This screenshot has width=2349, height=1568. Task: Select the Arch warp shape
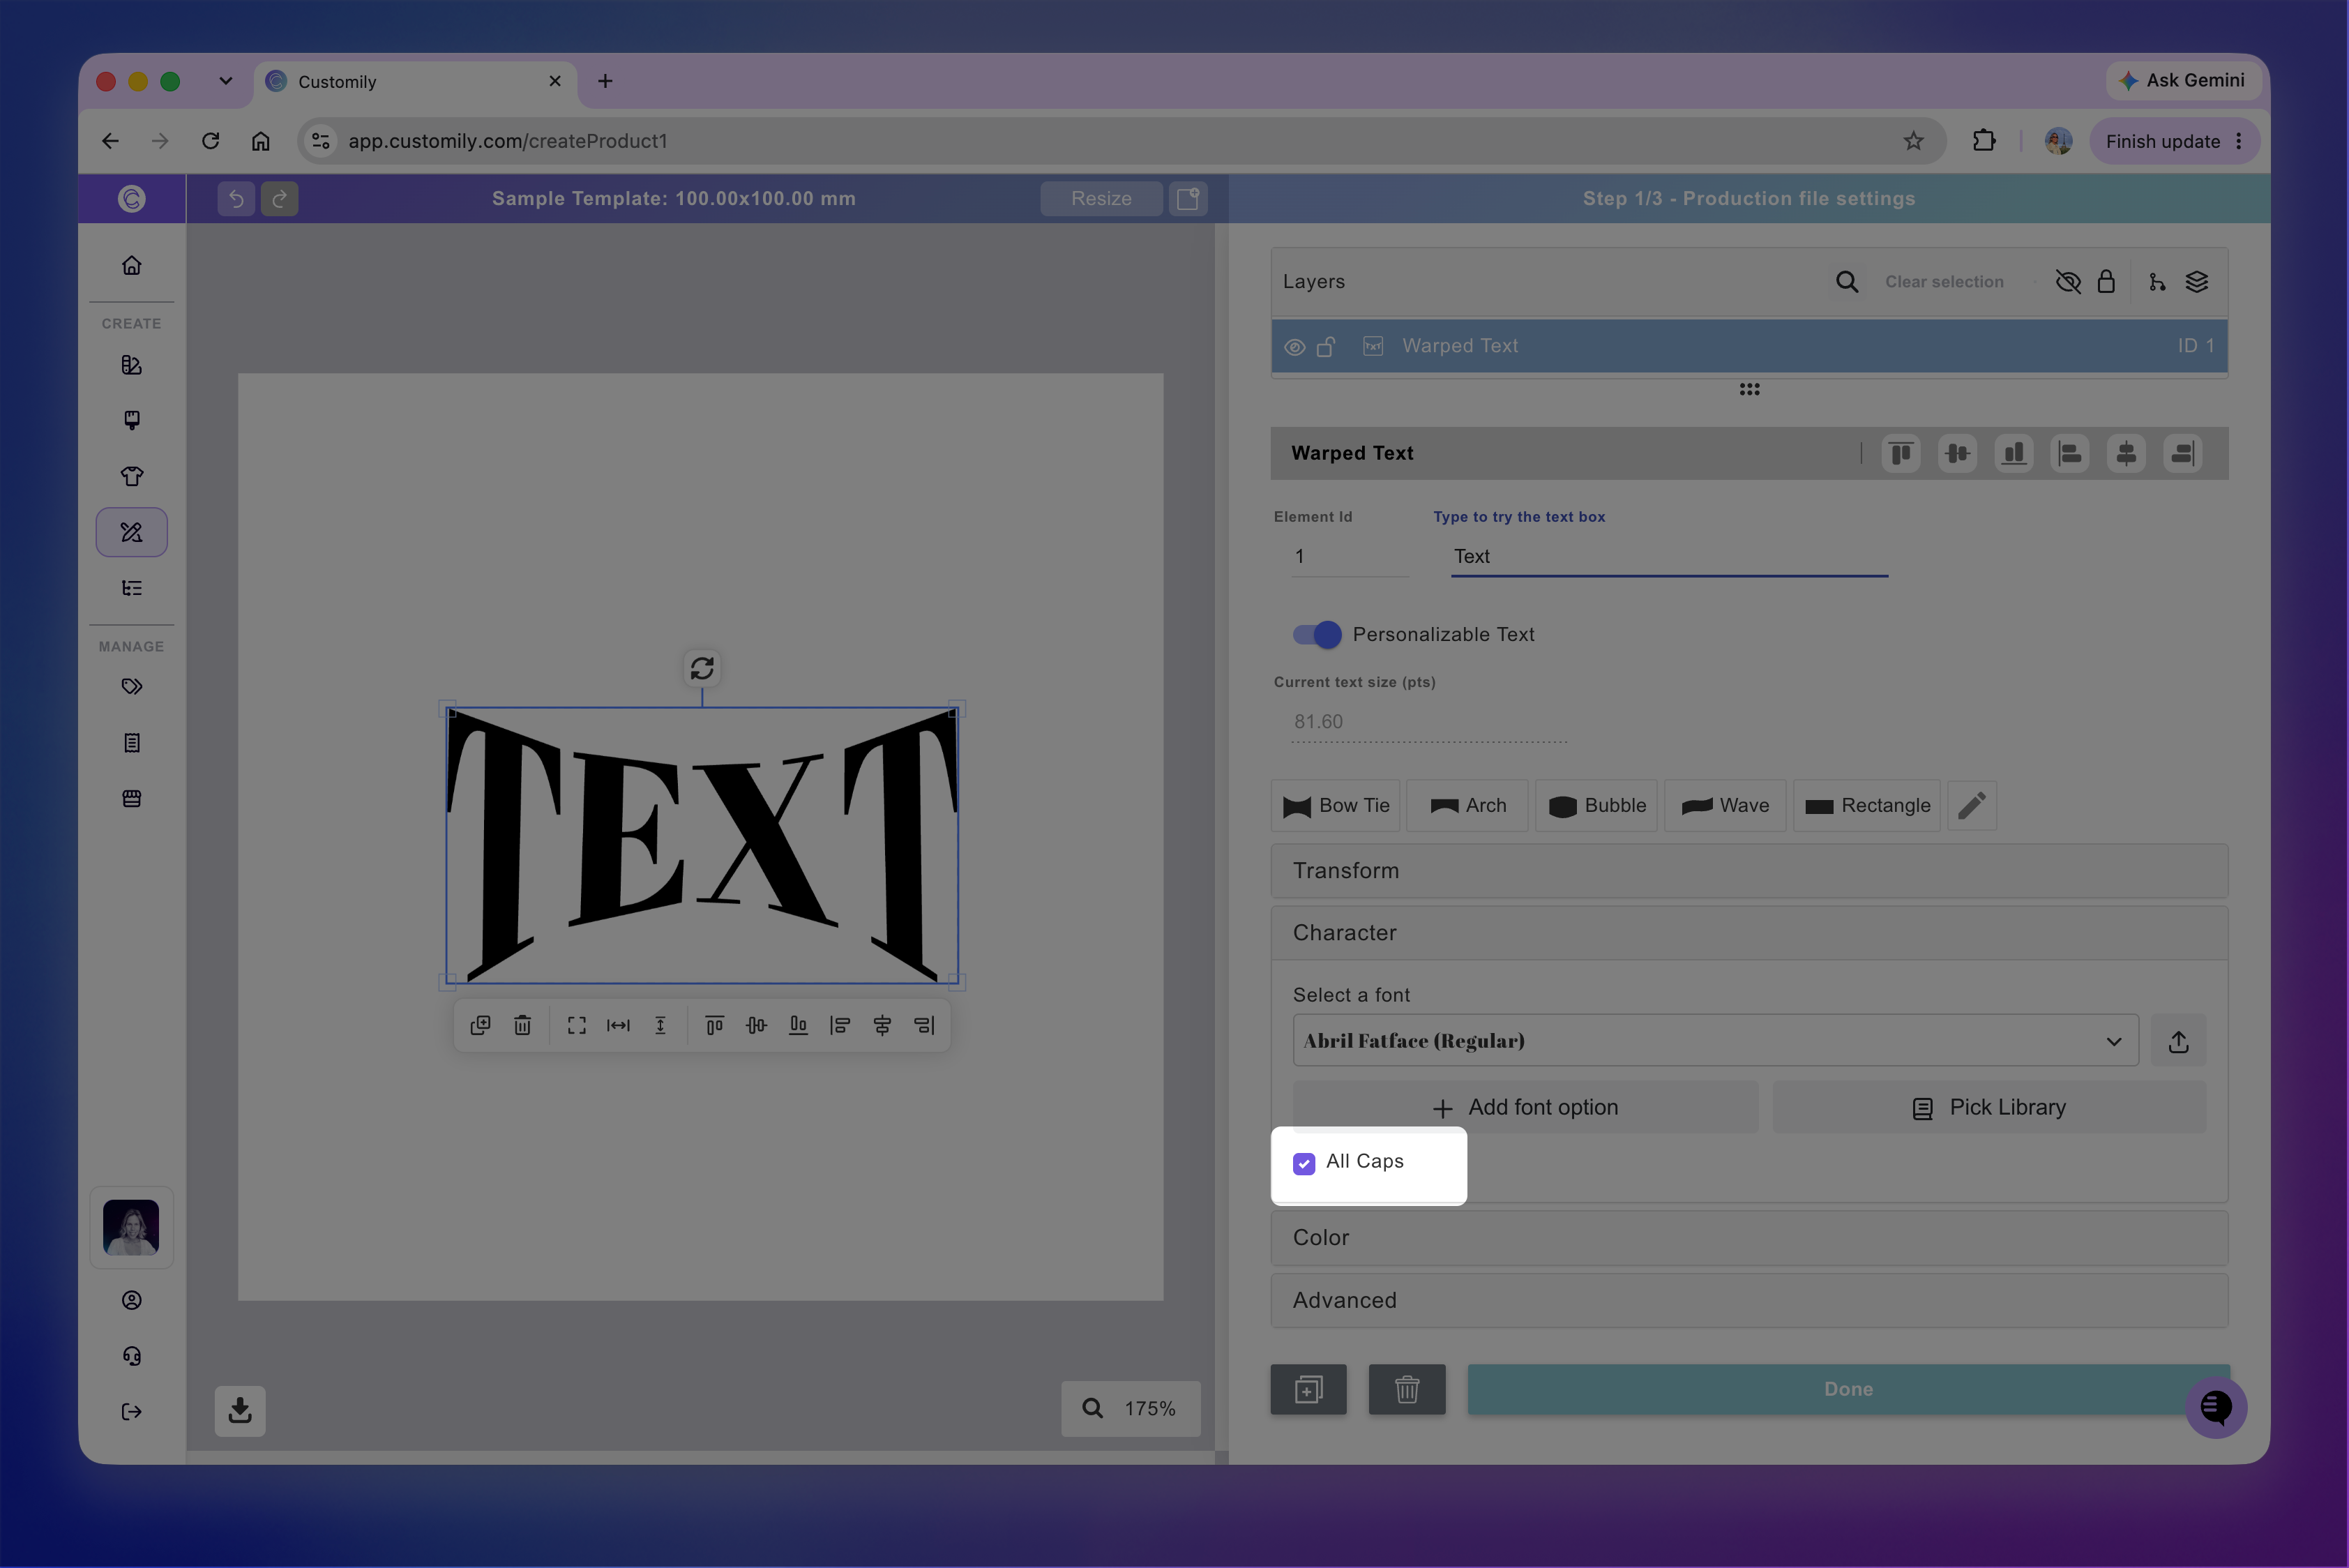tap(1468, 806)
